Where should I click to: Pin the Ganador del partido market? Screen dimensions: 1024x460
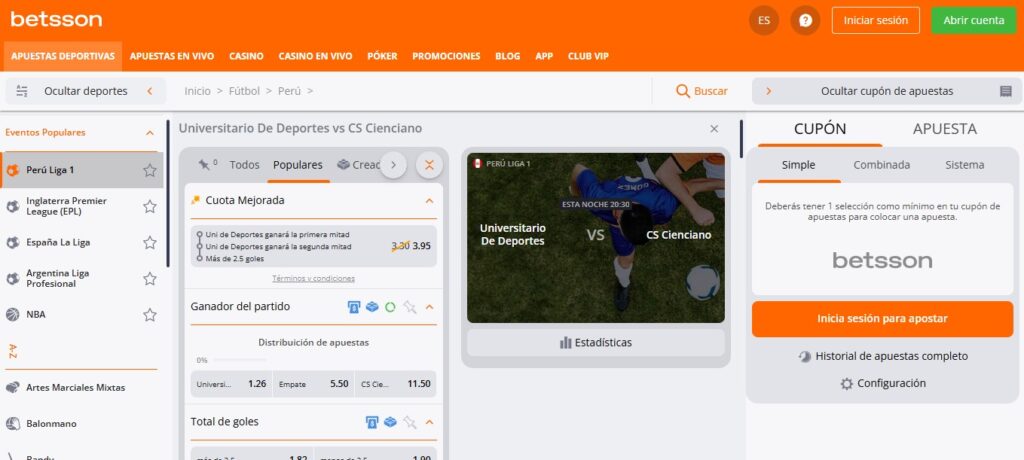pyautogui.click(x=409, y=307)
